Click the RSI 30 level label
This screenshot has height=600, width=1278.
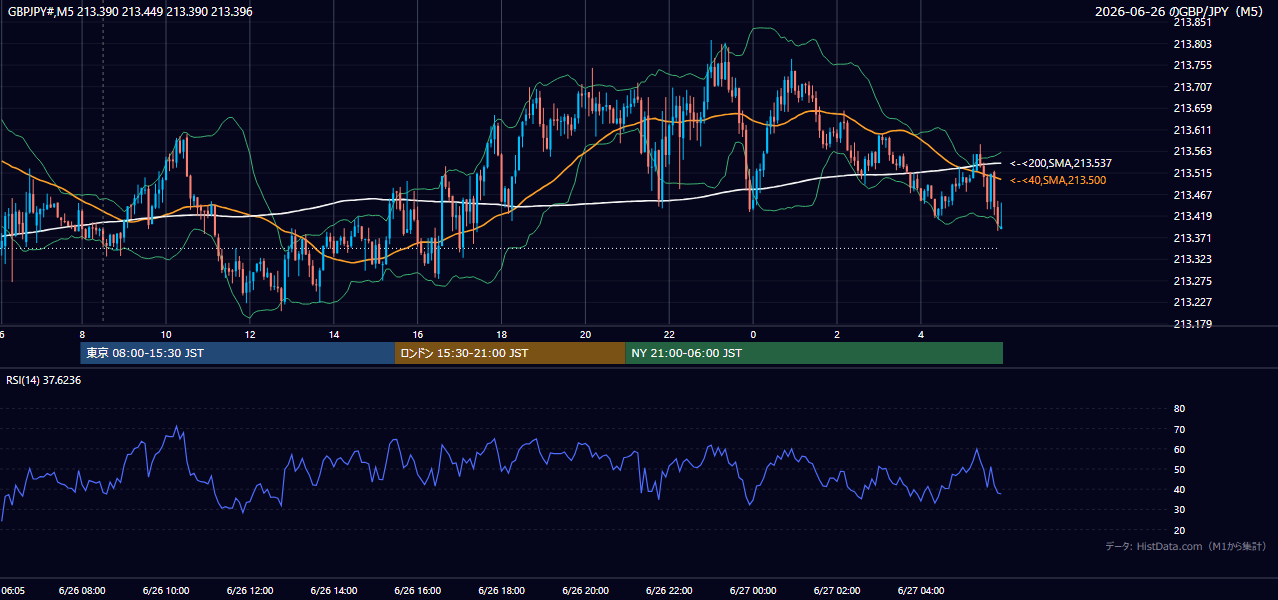click(1179, 510)
